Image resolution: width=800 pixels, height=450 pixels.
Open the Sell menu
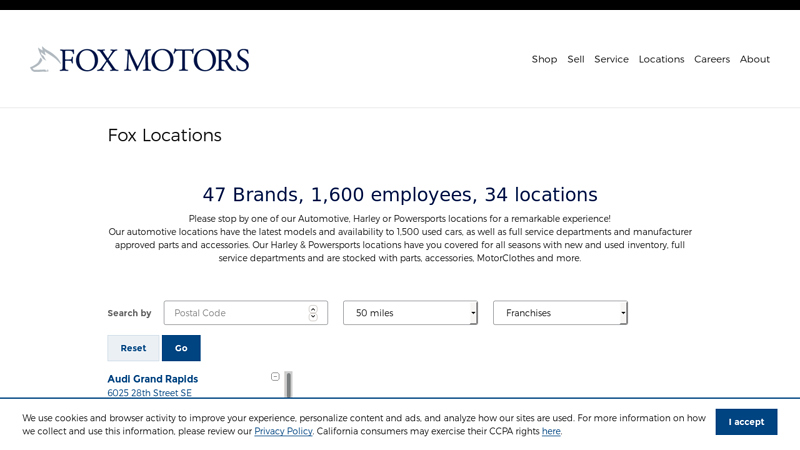tap(576, 59)
